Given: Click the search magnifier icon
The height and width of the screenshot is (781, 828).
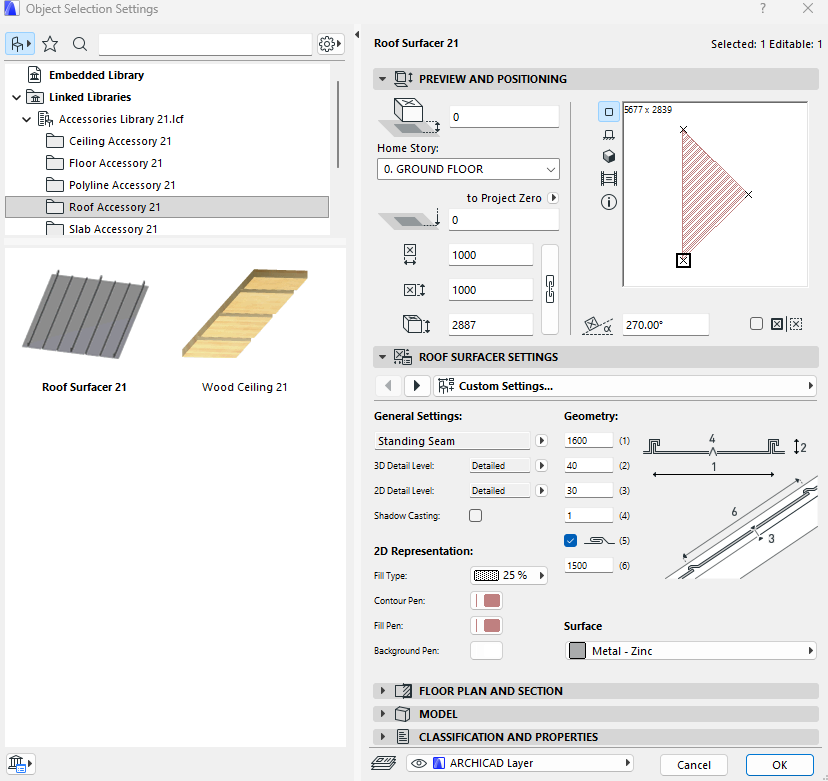Looking at the screenshot, I should click(80, 44).
